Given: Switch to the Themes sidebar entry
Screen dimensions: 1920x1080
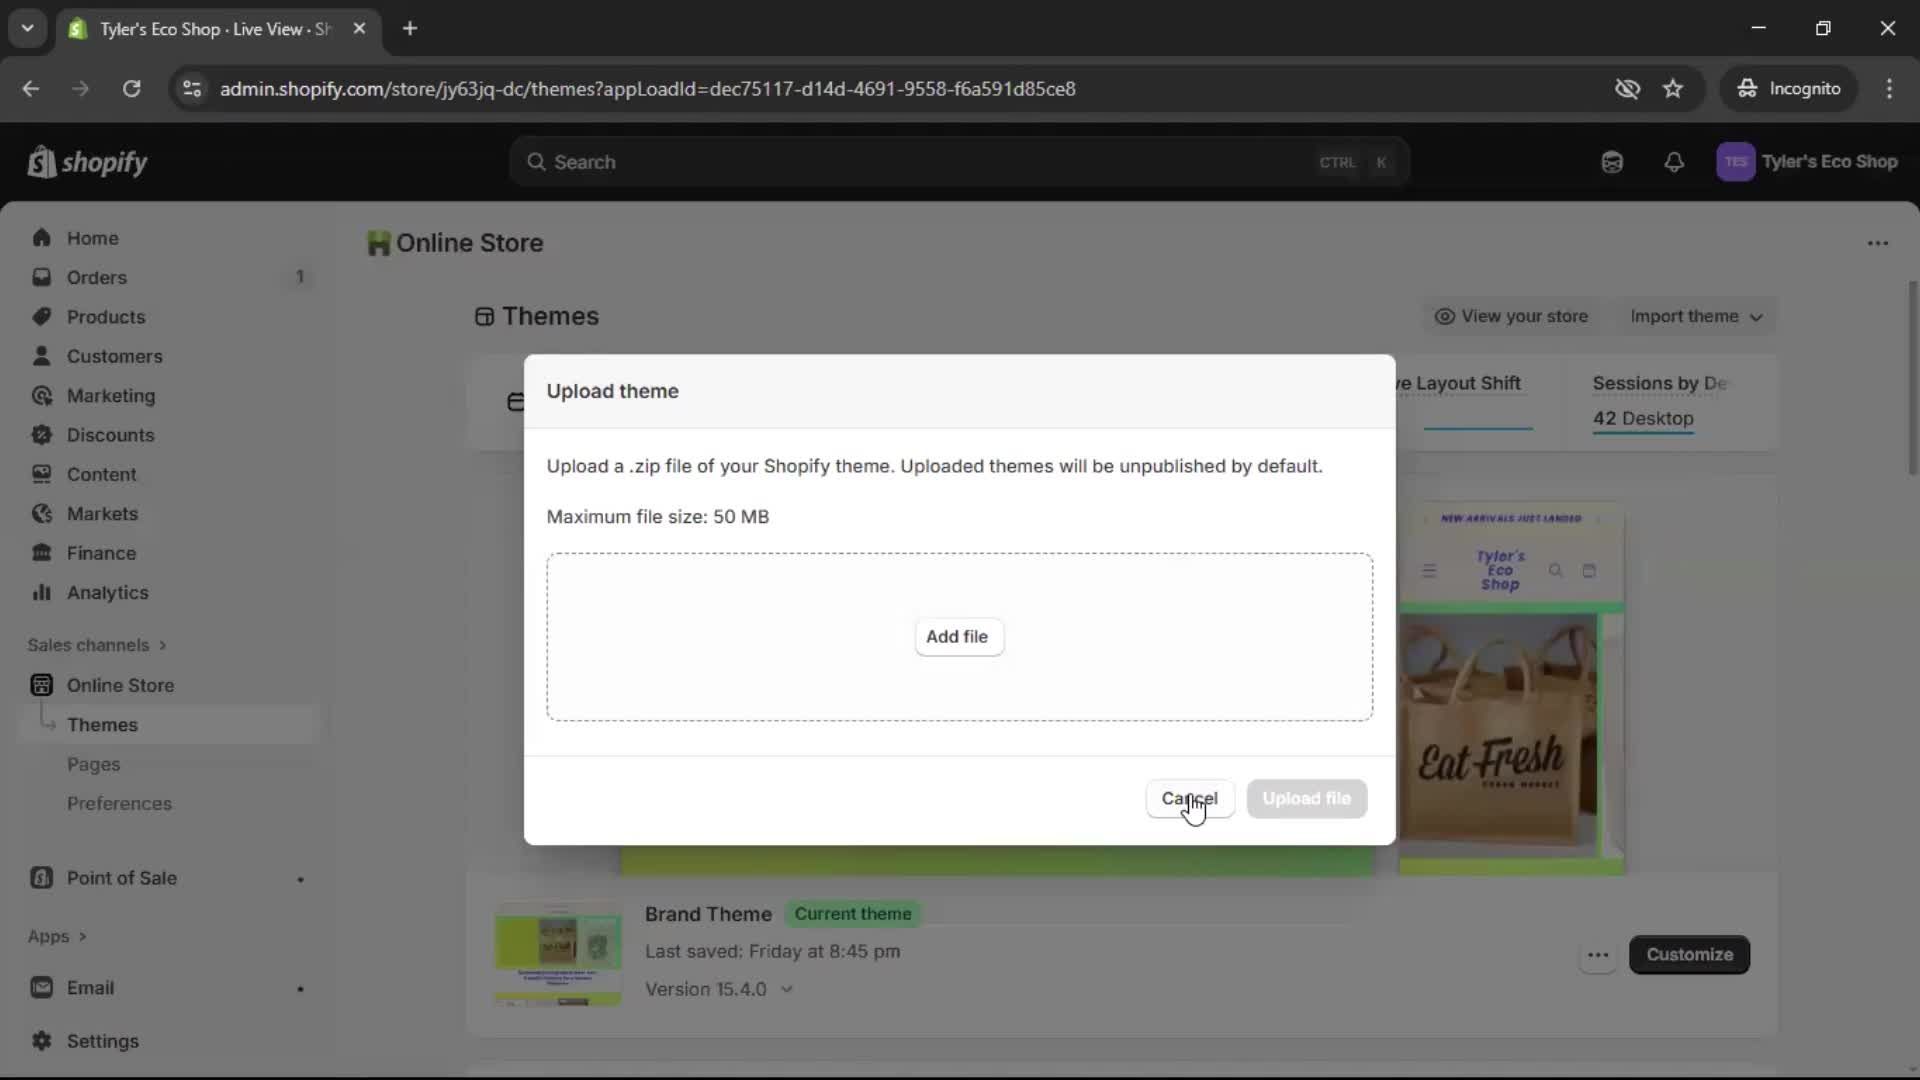Looking at the screenshot, I should [103, 724].
